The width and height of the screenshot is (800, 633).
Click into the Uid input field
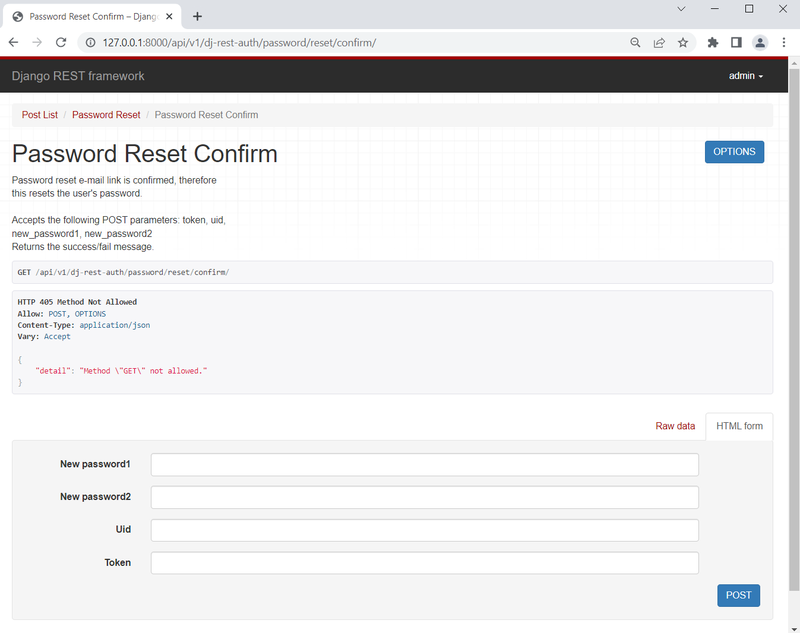tap(424, 530)
